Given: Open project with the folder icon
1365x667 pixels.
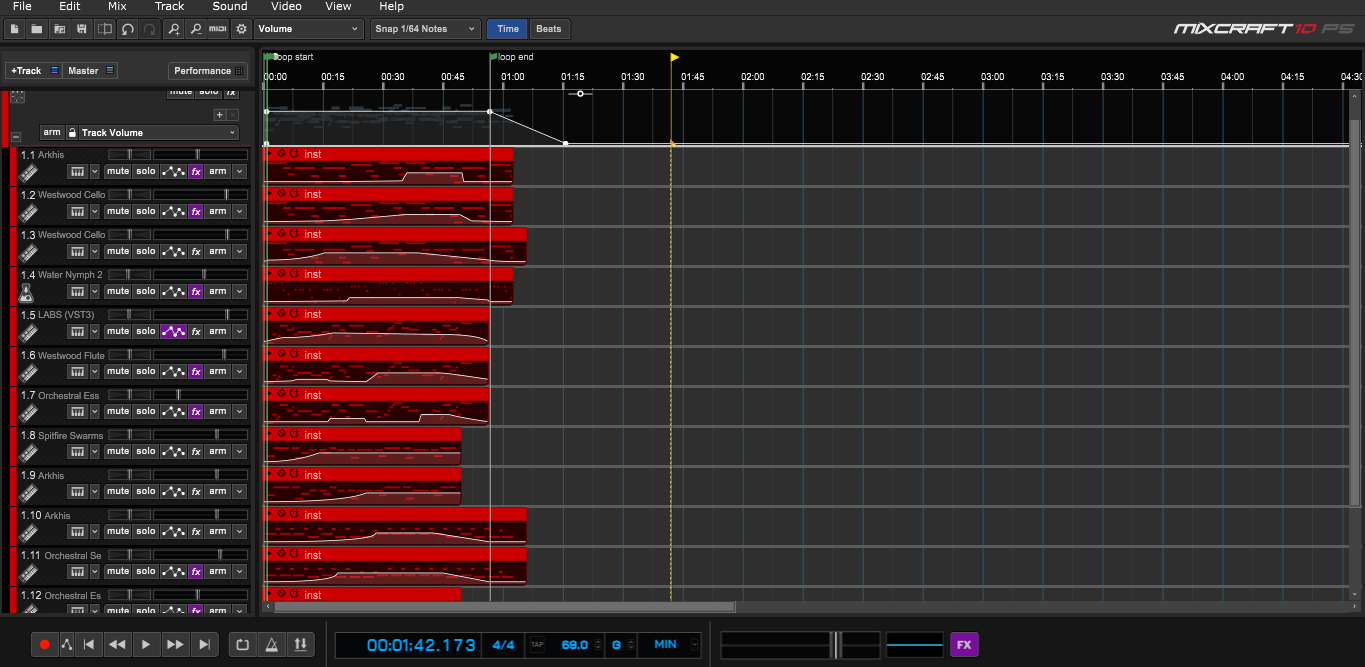Looking at the screenshot, I should point(37,29).
